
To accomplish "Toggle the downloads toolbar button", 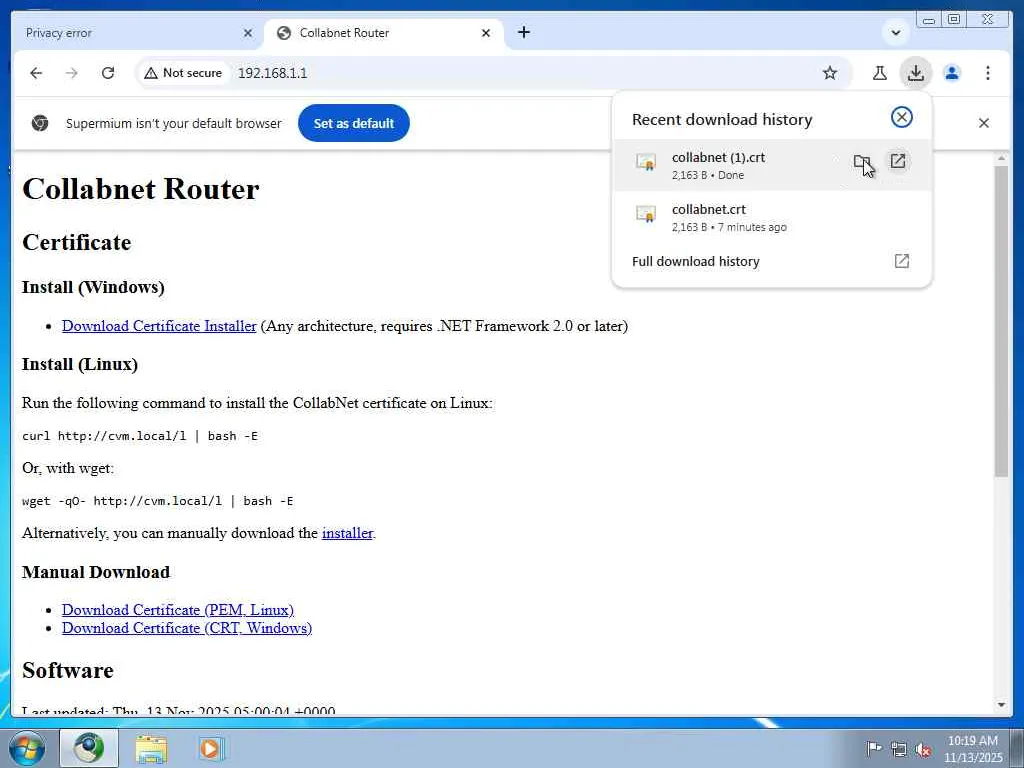I will point(916,73).
